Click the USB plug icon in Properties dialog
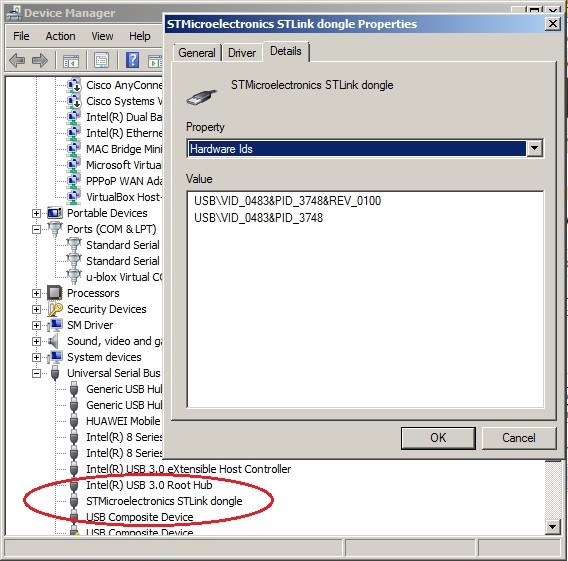Screen dimensions: 568x561 point(202,96)
